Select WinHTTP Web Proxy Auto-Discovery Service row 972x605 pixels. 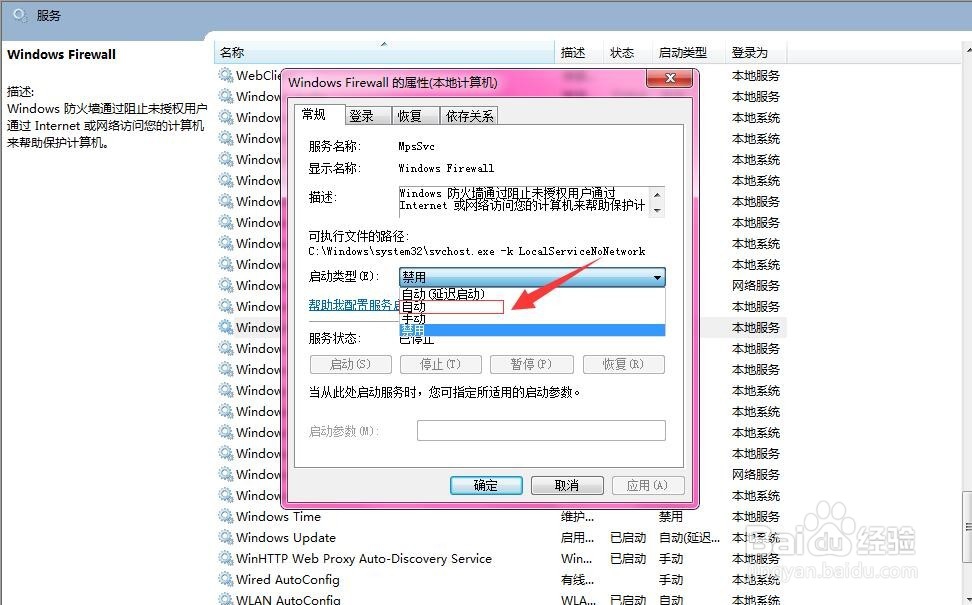(501, 559)
